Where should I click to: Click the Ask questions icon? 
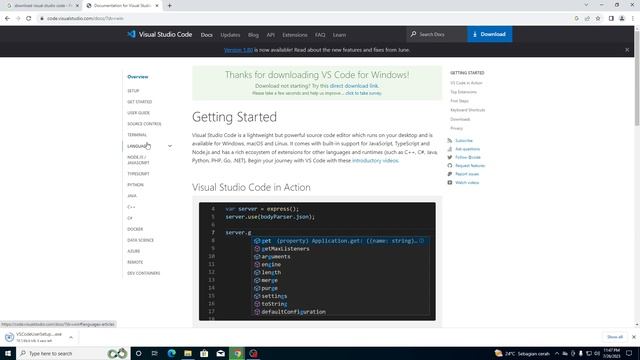(450, 149)
